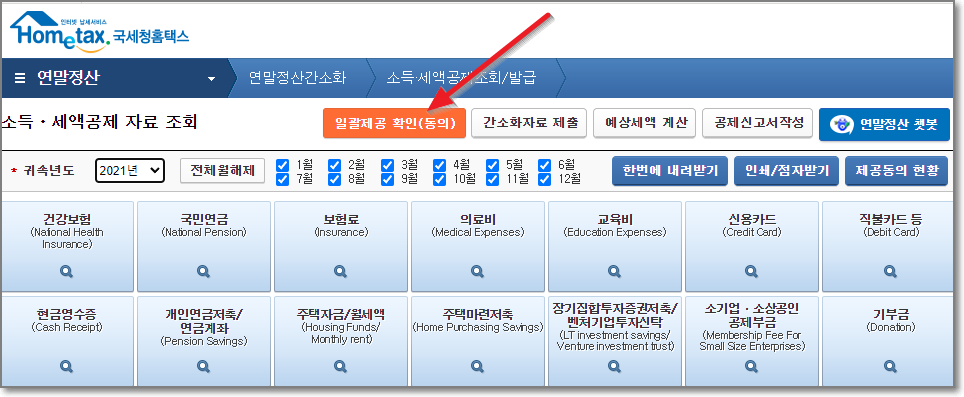Click the 현금영수증 (Cash Receipt) label

(67, 321)
